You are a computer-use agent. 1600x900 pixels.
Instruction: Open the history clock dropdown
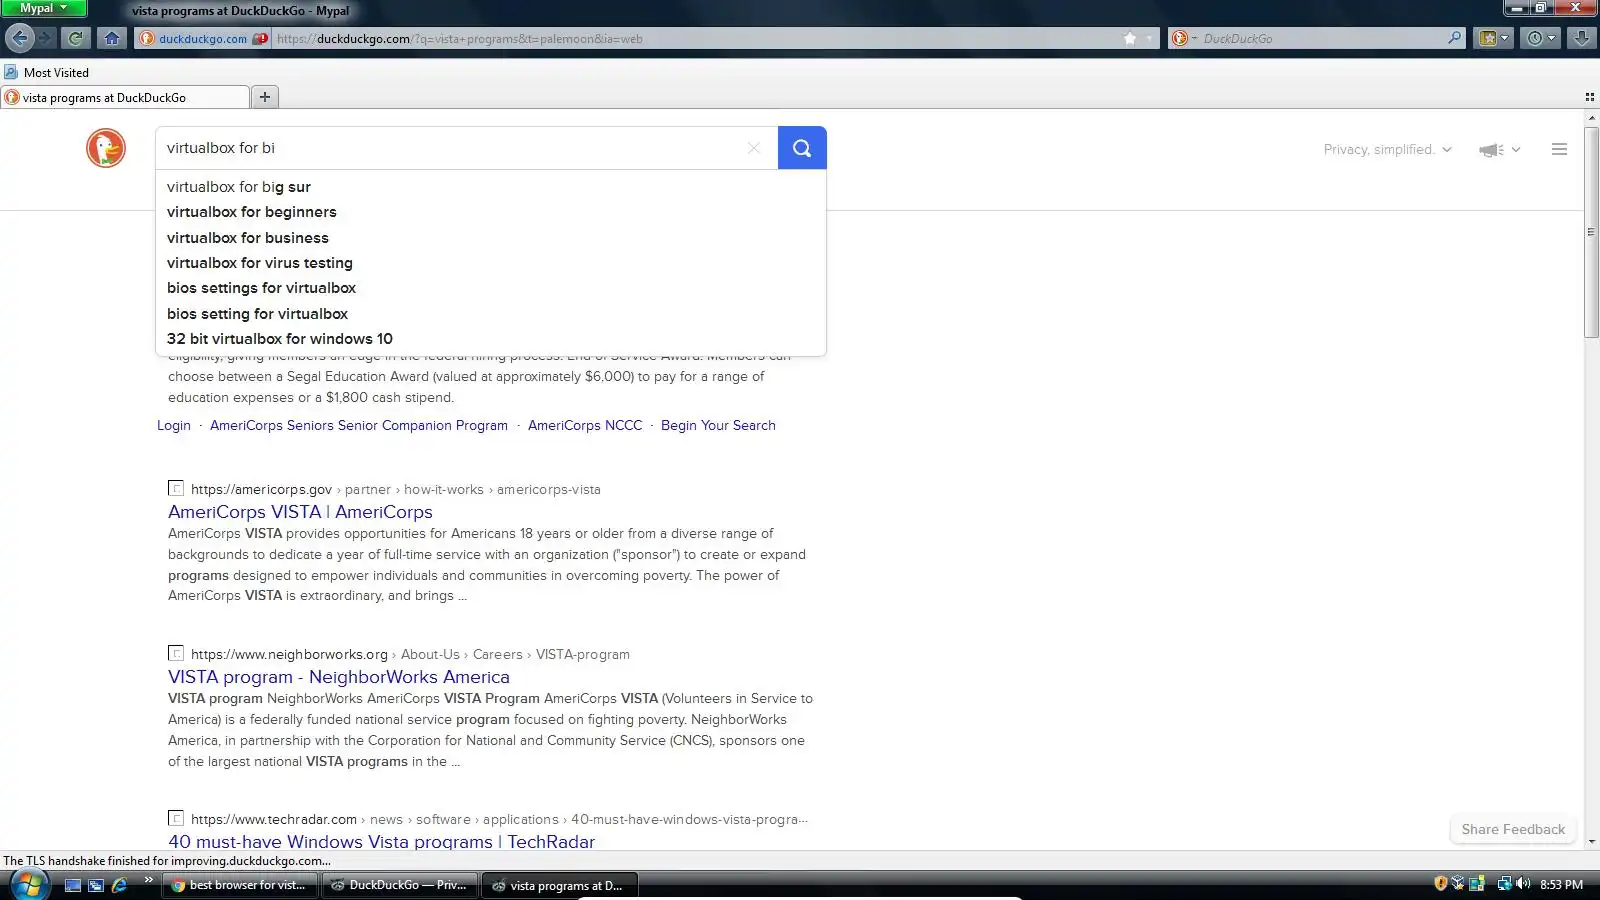pos(1541,38)
